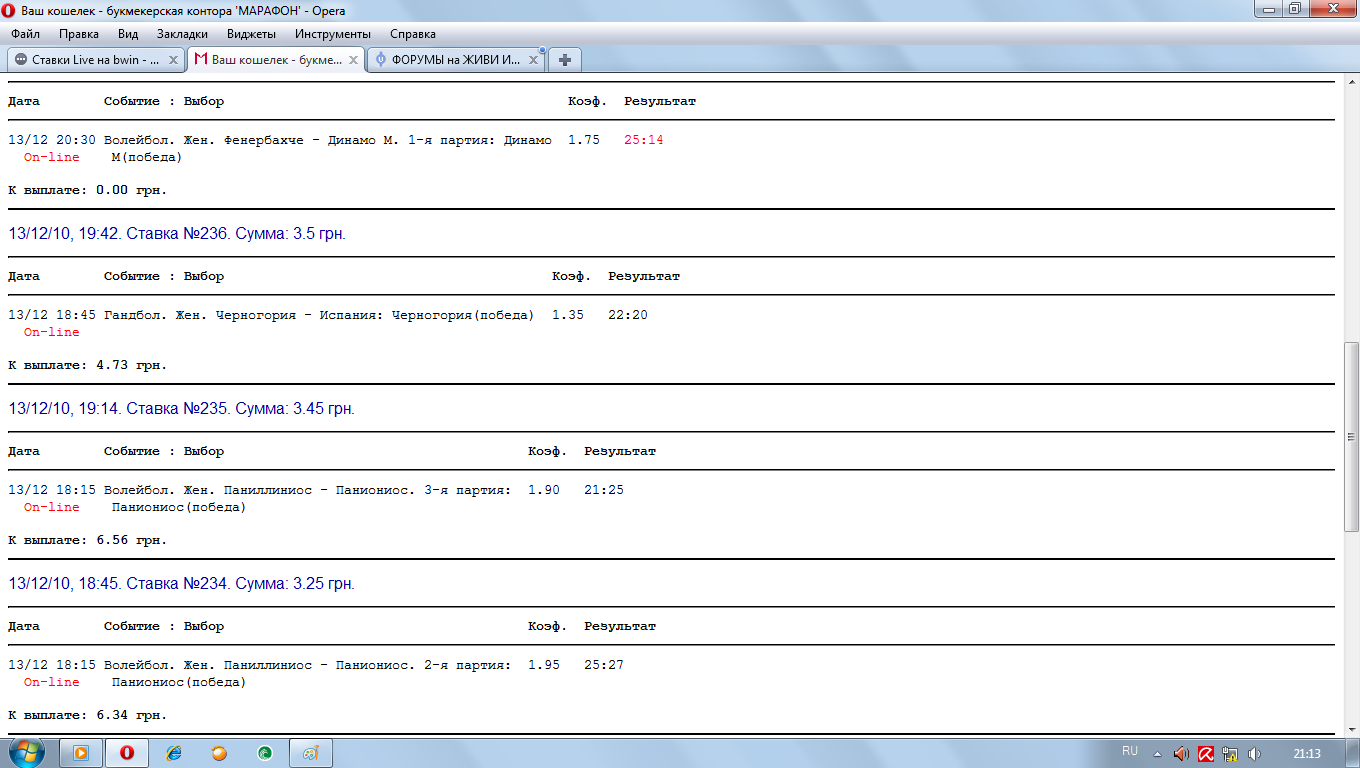Click the 21:25 result value
This screenshot has height=768, width=1360.
click(x=604, y=490)
